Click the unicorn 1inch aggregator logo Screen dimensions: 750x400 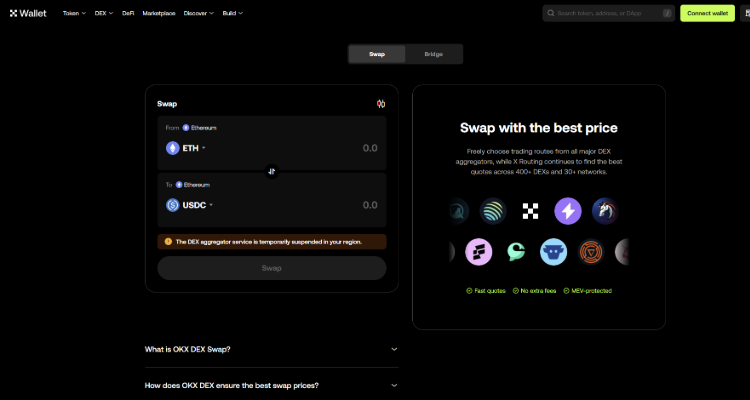(605, 211)
